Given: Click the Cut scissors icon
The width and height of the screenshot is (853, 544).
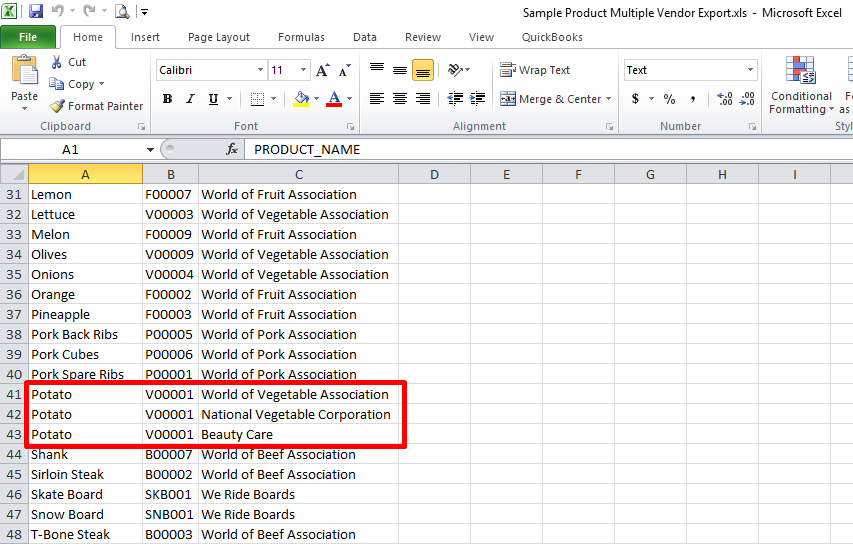Looking at the screenshot, I should (57, 62).
